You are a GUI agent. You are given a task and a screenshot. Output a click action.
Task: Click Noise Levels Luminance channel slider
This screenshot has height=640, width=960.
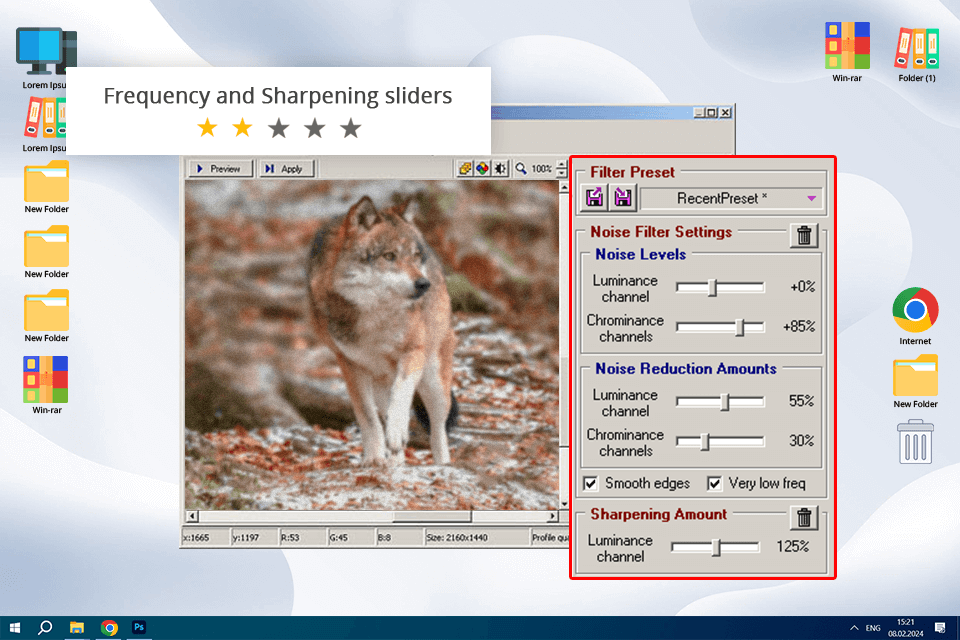coord(720,287)
